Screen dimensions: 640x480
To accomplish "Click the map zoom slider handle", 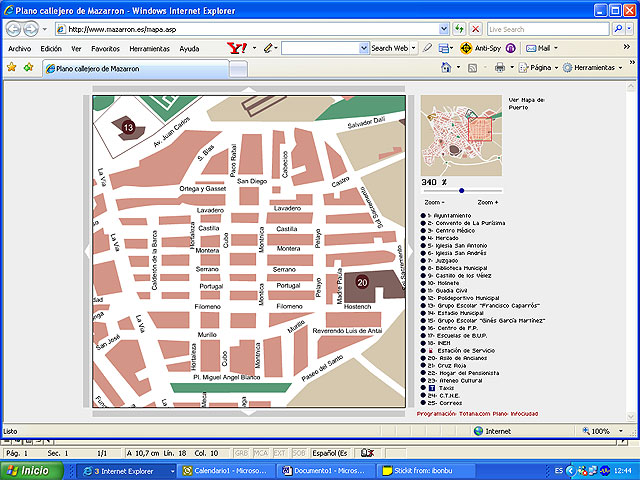I will [x=461, y=190].
